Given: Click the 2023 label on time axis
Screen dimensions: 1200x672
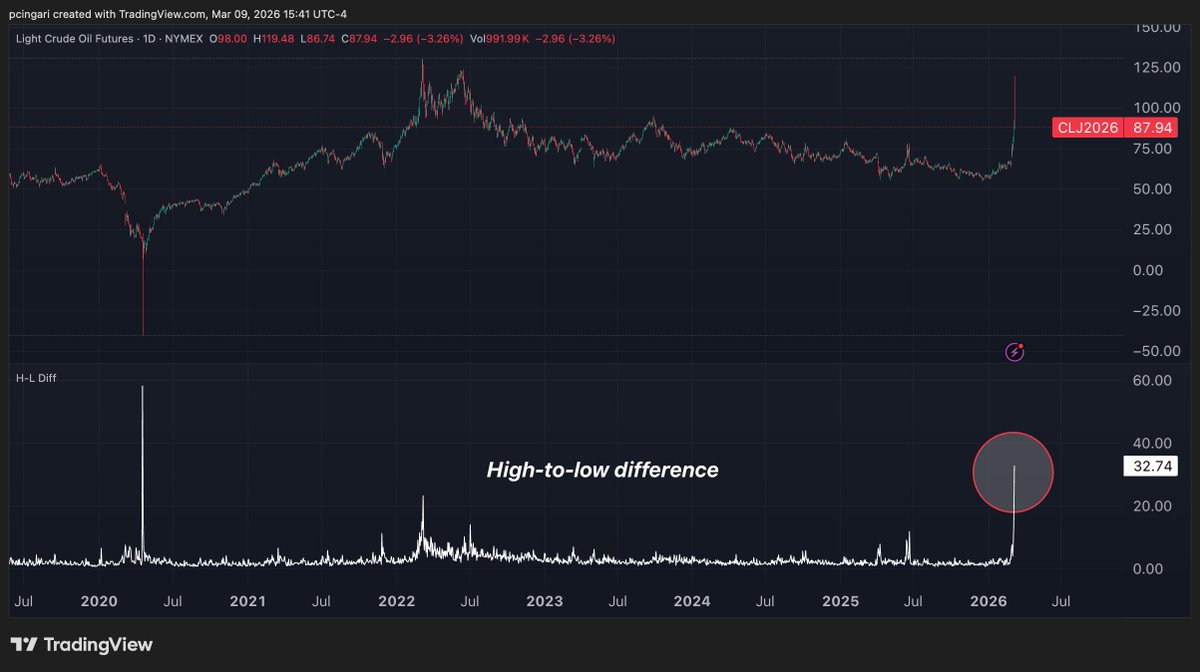Looking at the screenshot, I should [x=544, y=601].
